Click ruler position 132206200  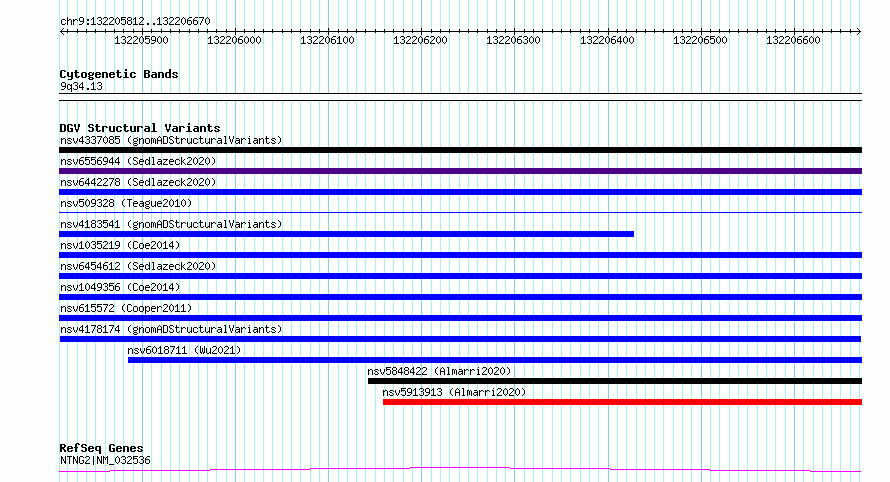tap(421, 40)
